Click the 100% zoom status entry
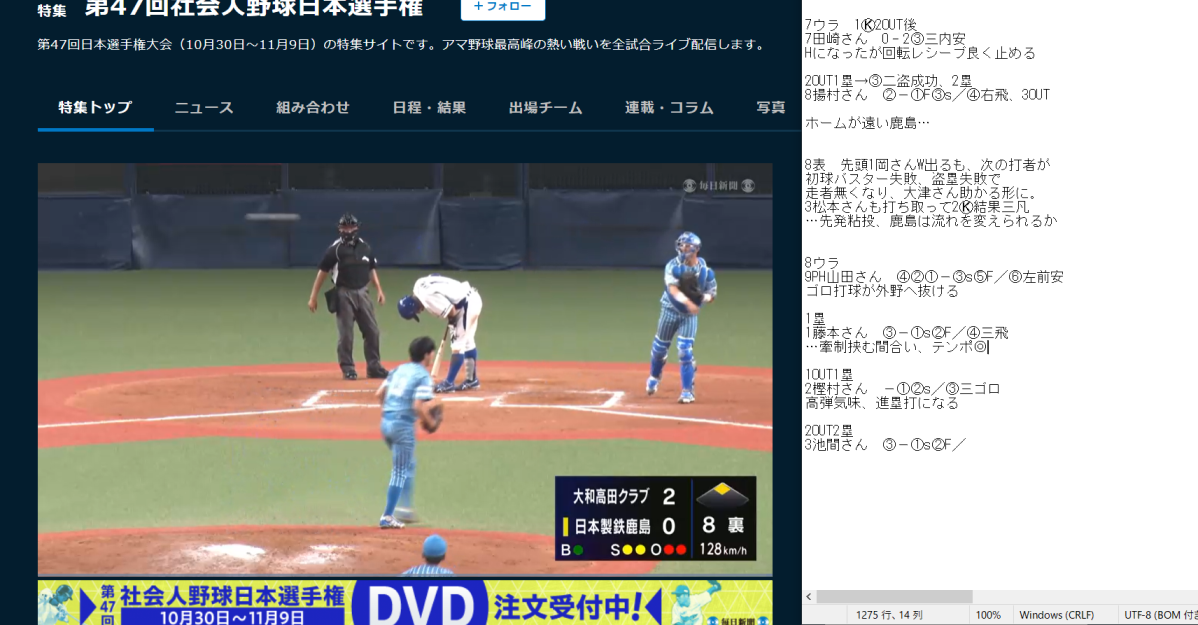Viewport: 1198px width, 625px height. tap(988, 615)
